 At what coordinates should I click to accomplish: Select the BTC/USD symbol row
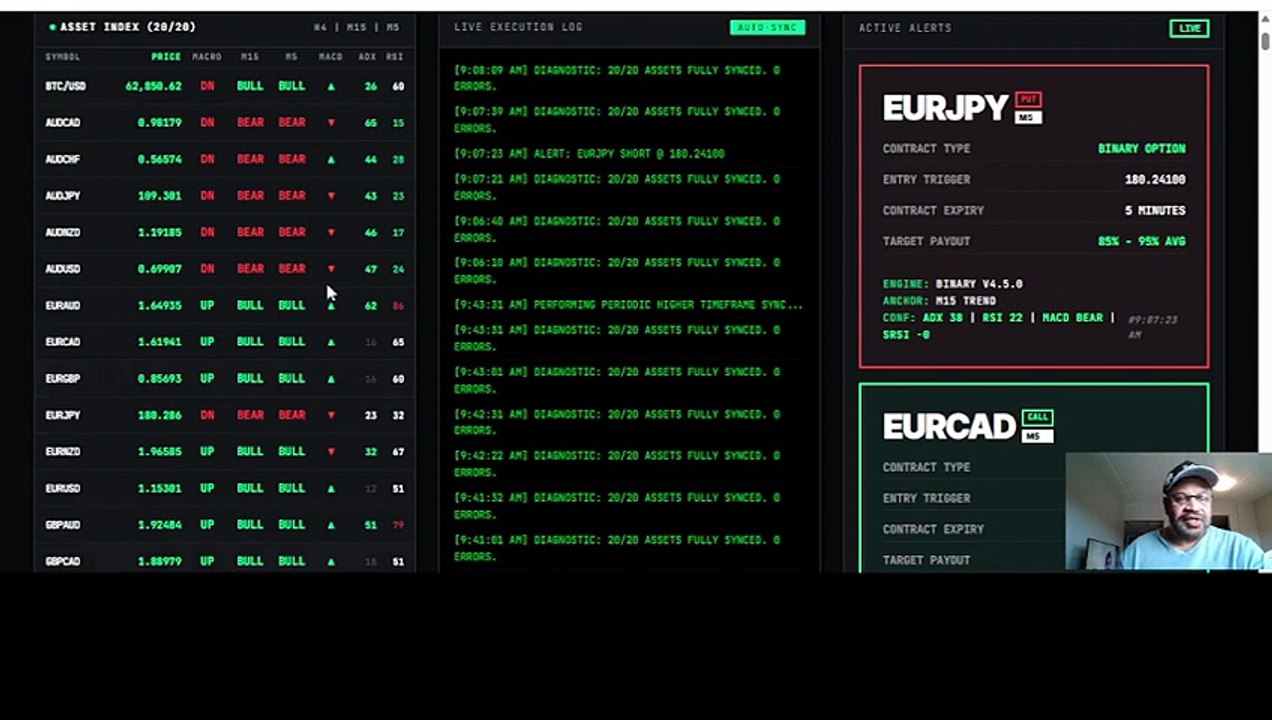pyautogui.click(x=225, y=86)
